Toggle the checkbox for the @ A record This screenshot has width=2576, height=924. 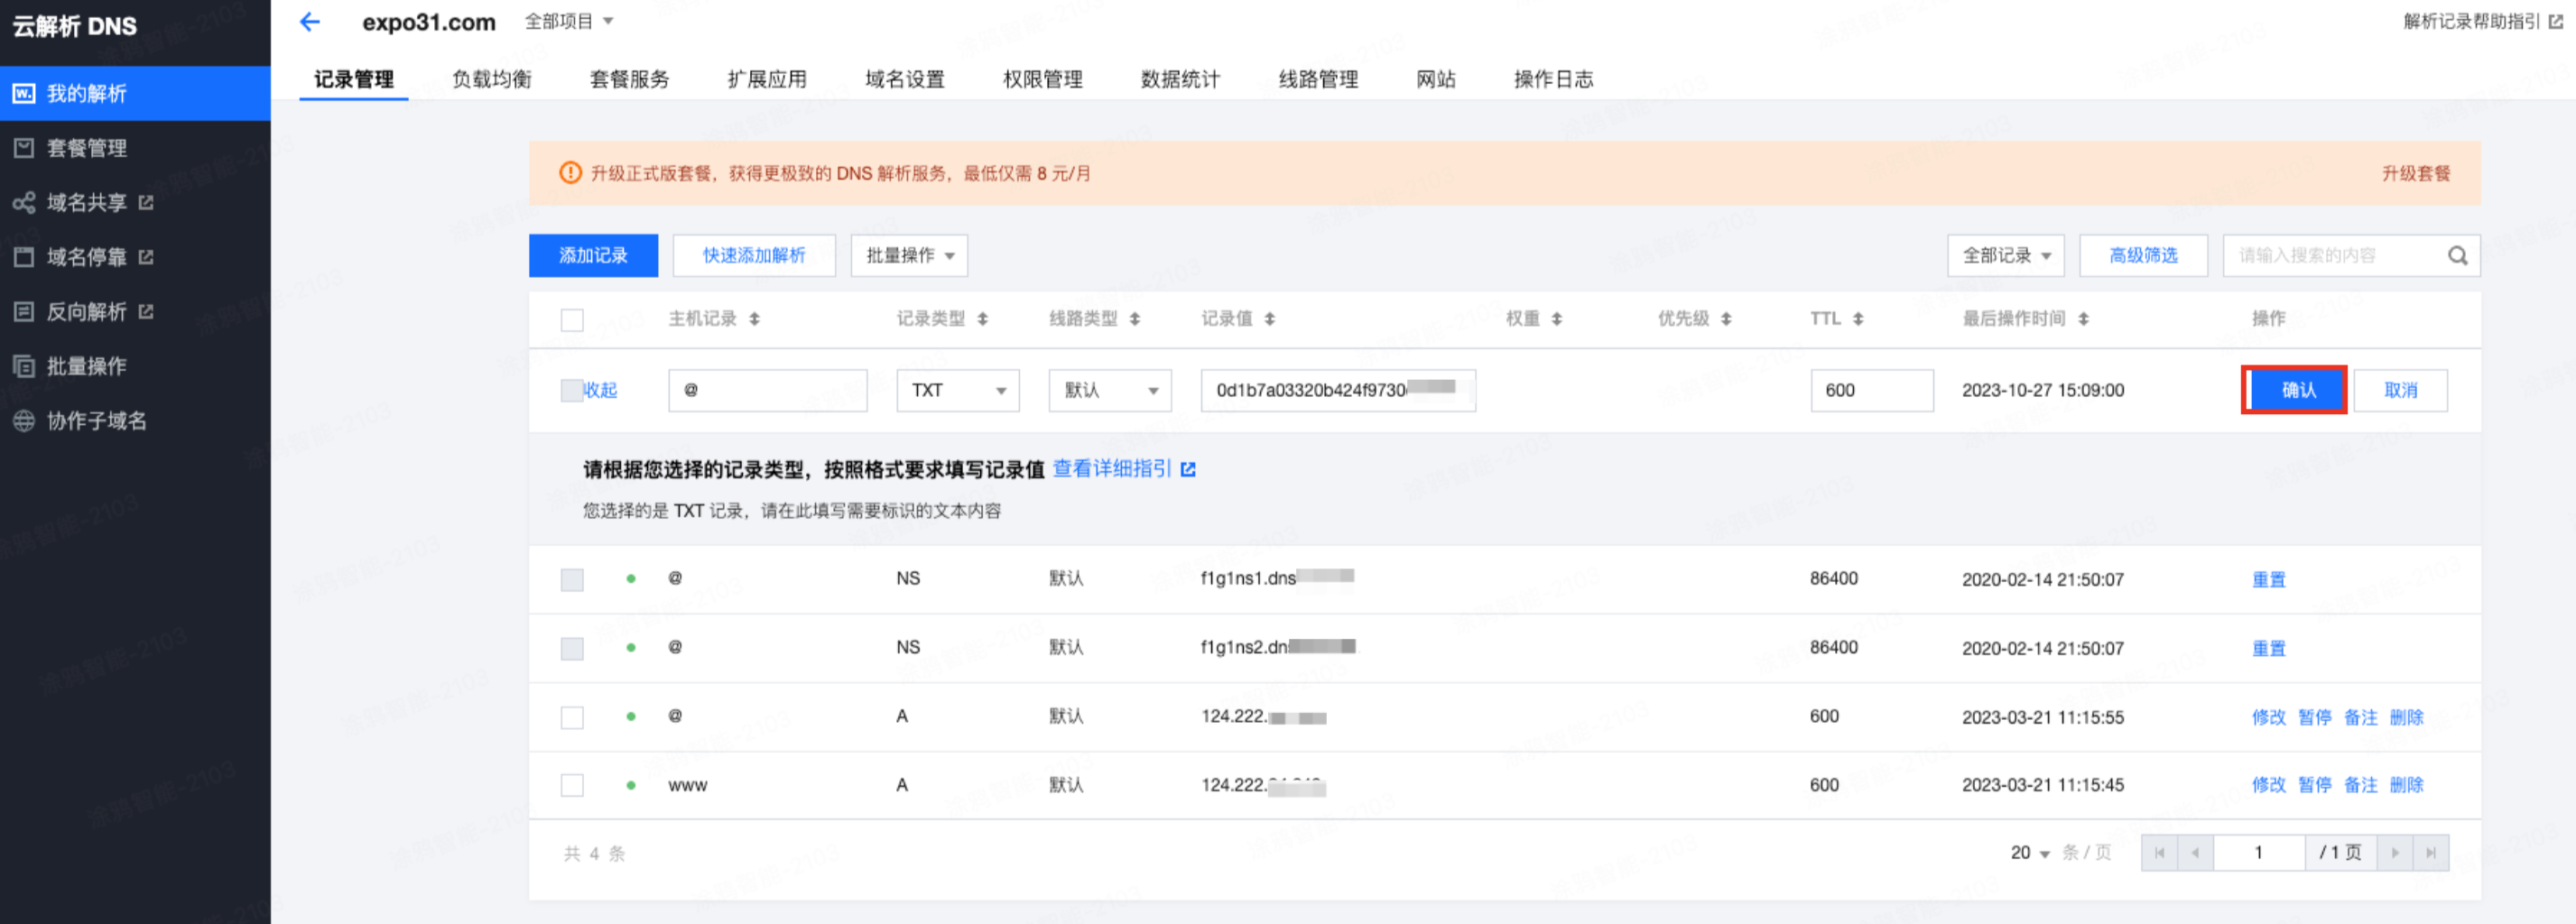click(572, 718)
